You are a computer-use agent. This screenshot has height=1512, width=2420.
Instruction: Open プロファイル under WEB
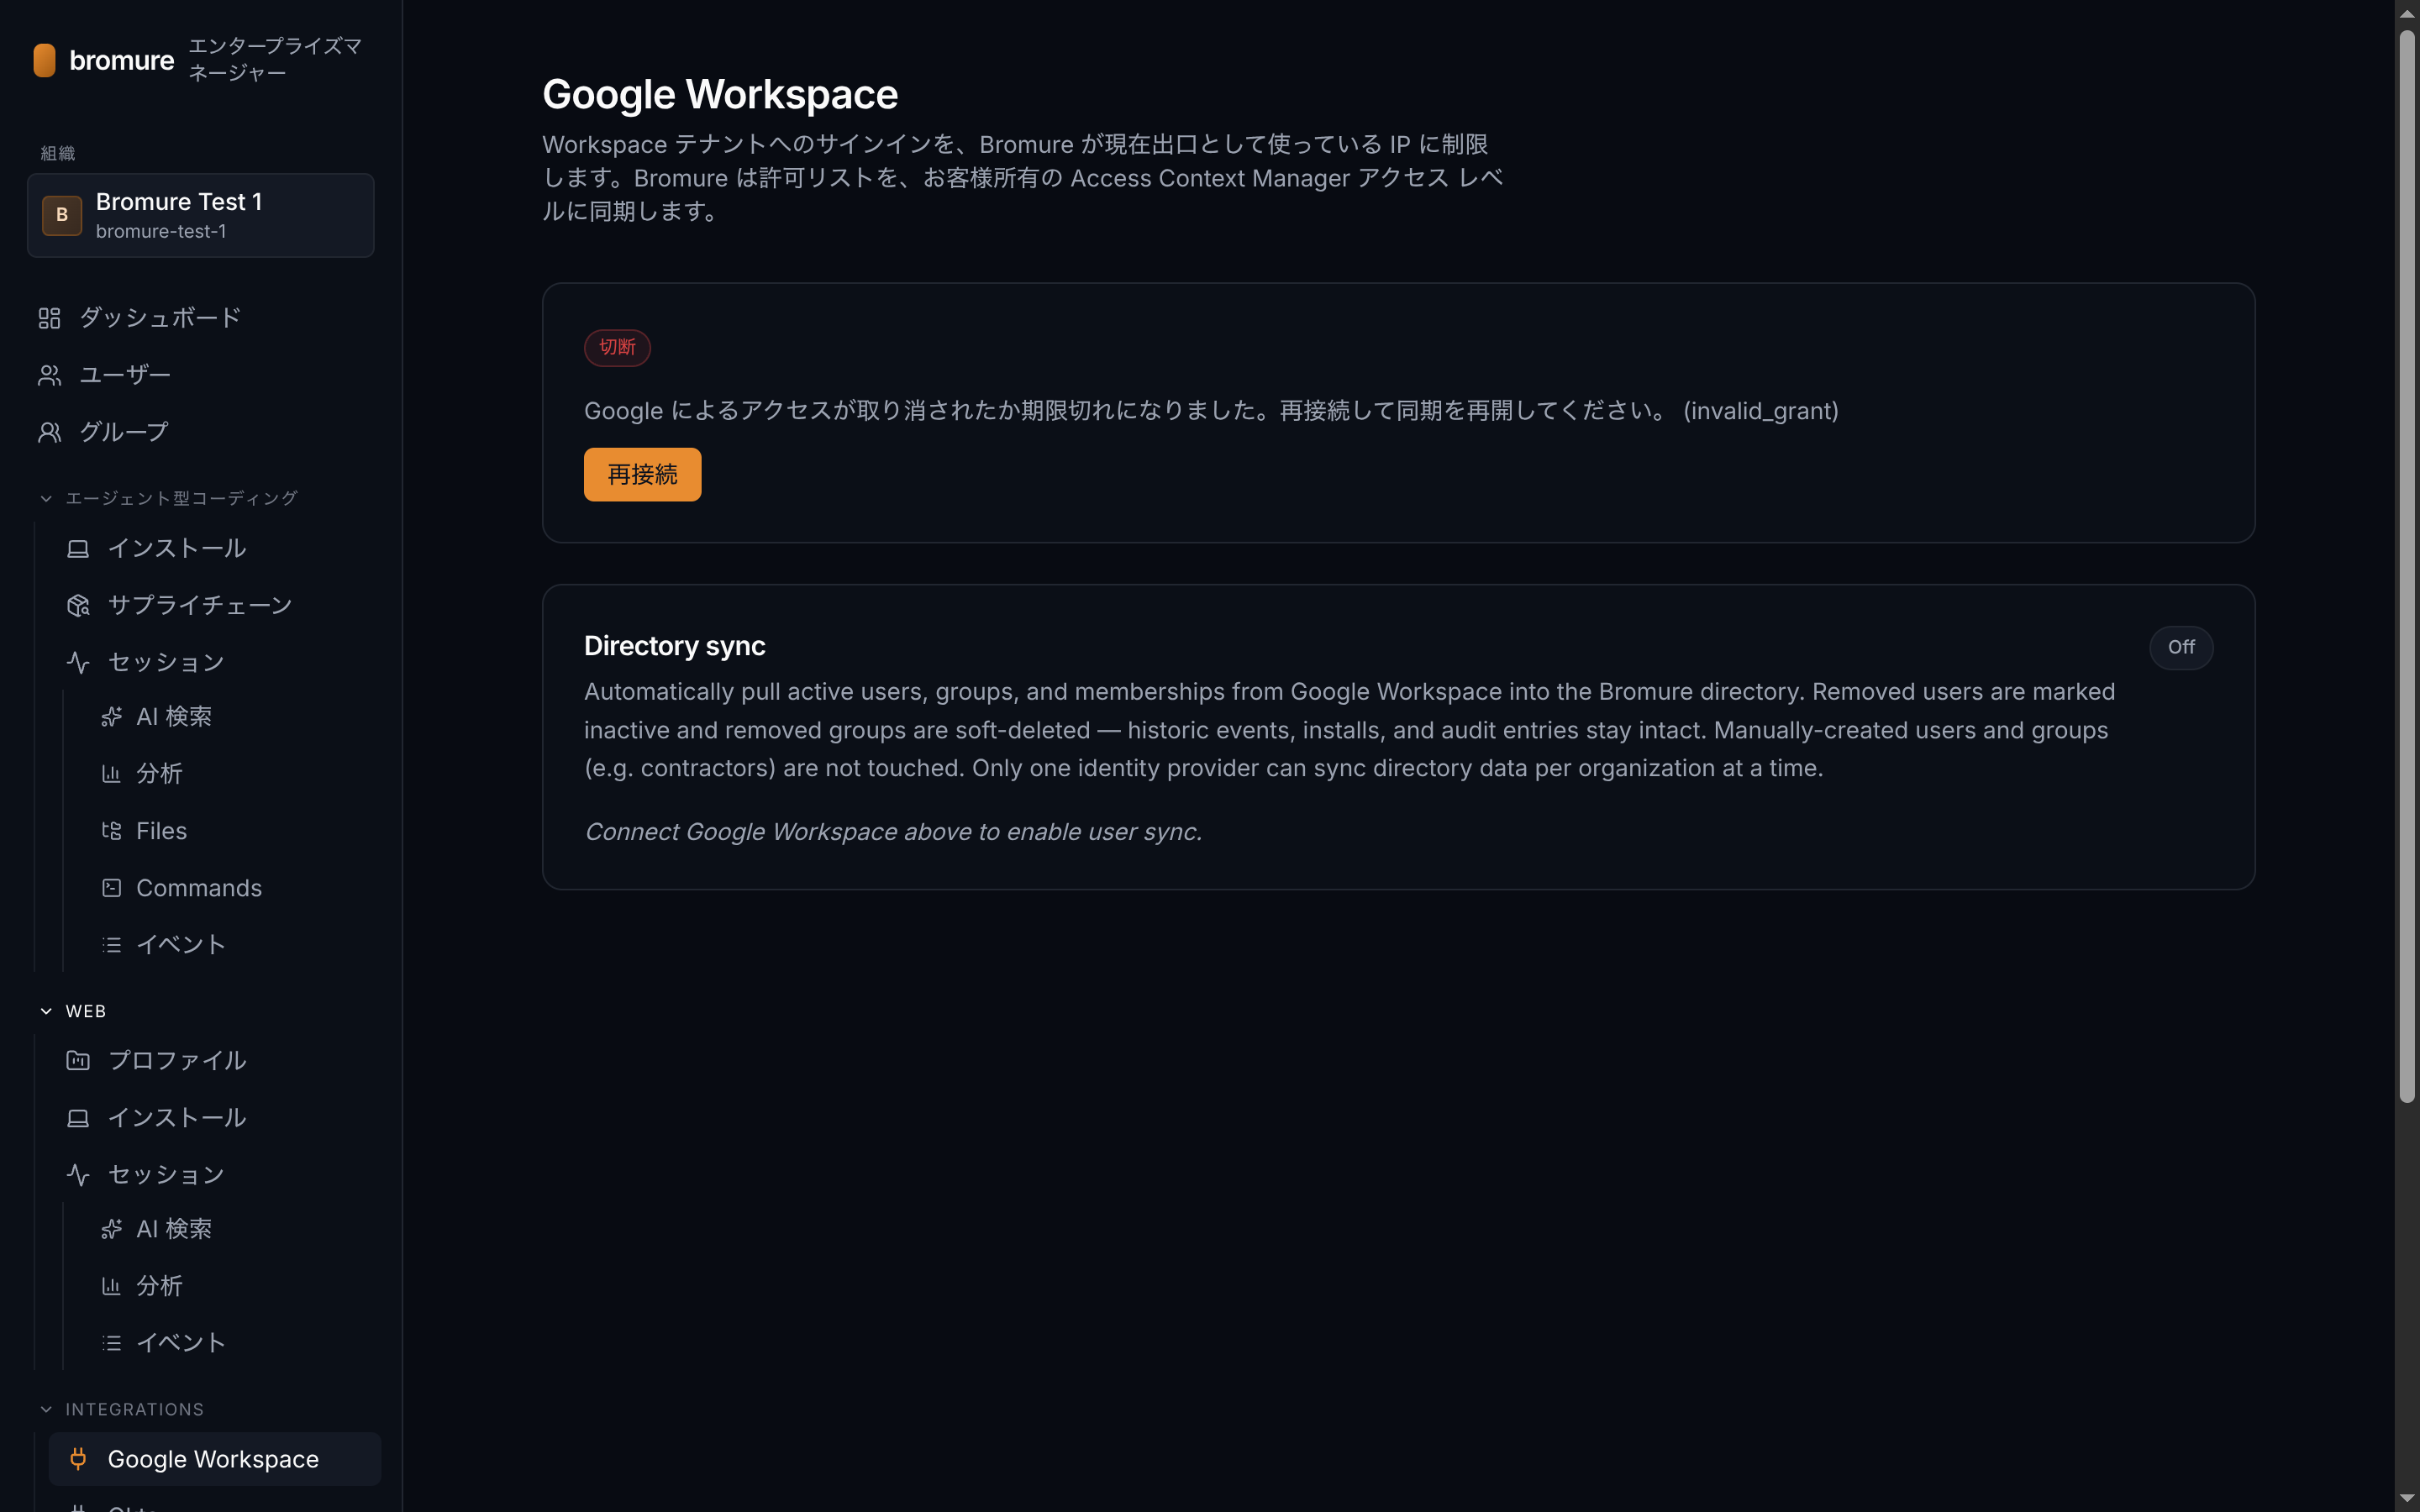[x=215, y=1060]
